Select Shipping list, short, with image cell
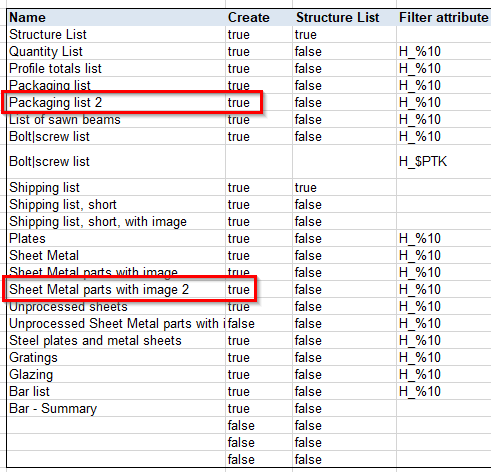 pyautogui.click(x=116, y=221)
